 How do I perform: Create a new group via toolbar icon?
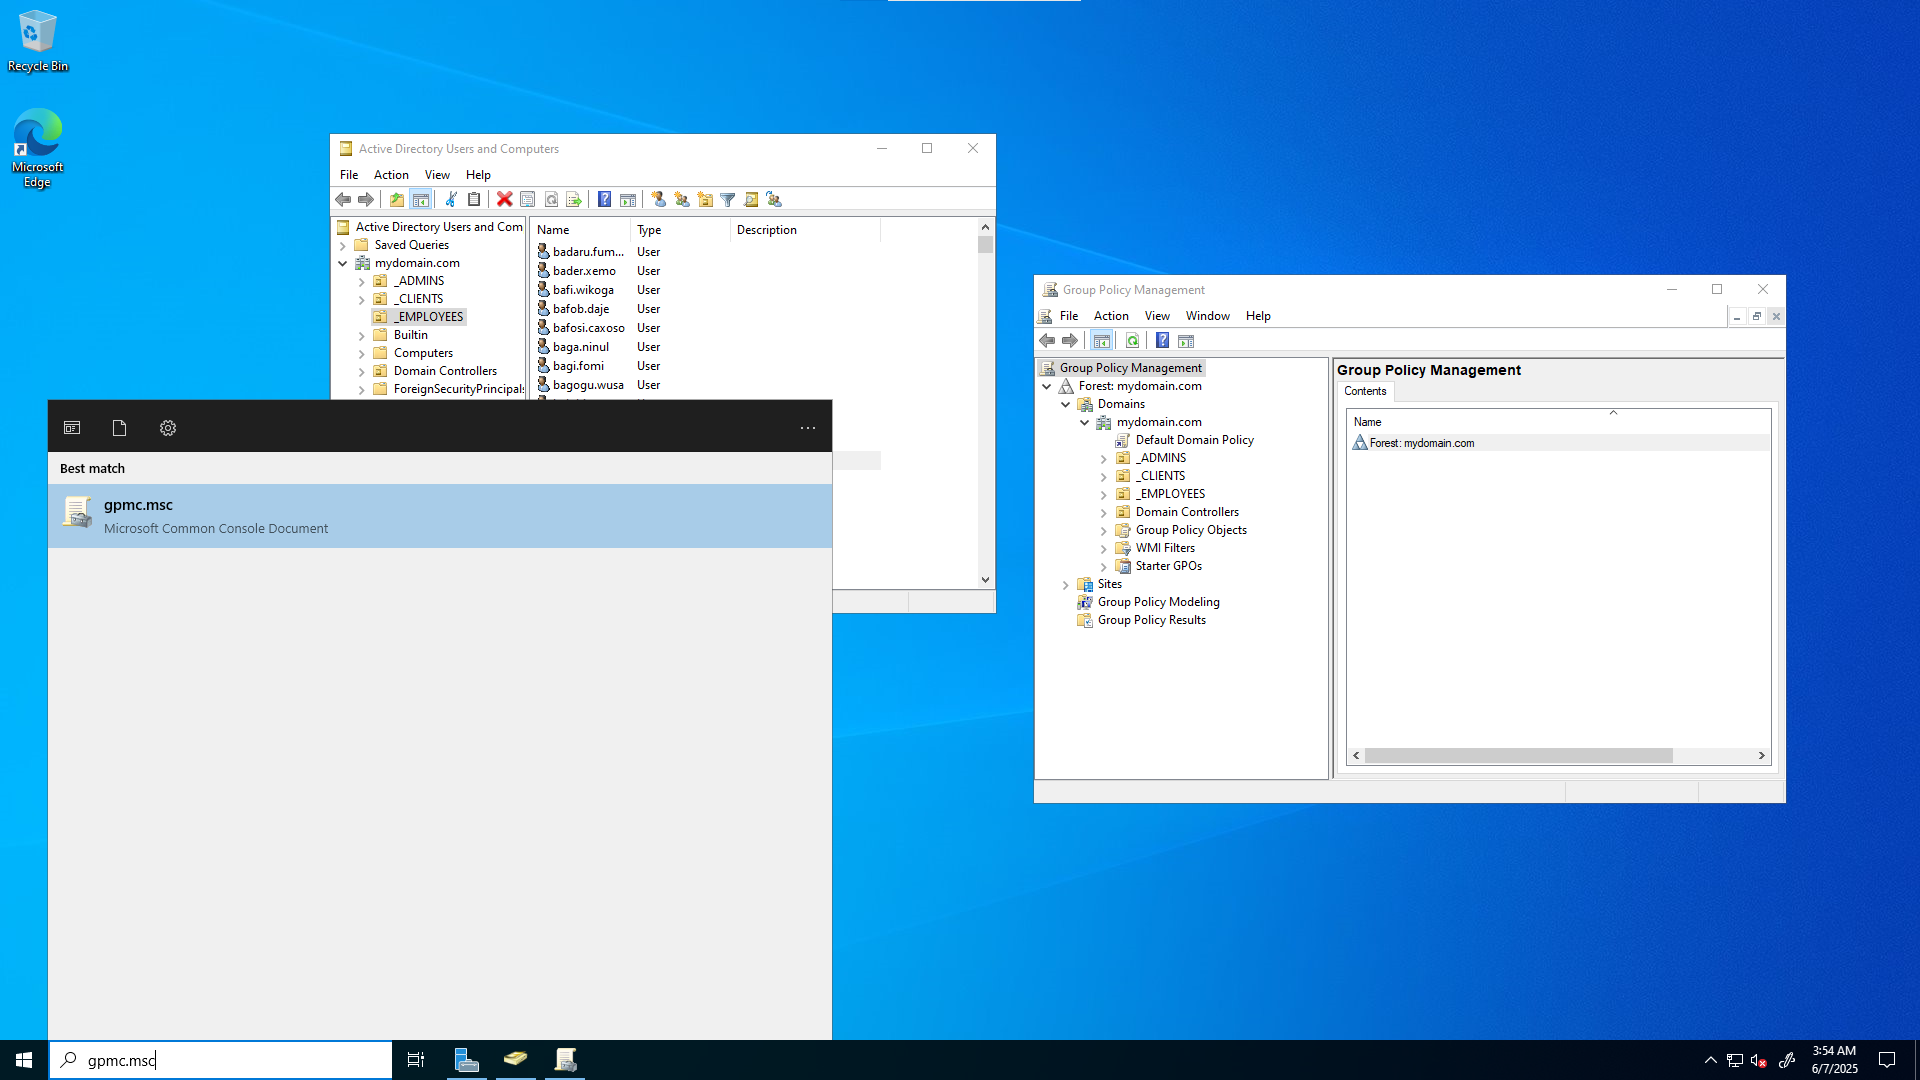tap(682, 200)
